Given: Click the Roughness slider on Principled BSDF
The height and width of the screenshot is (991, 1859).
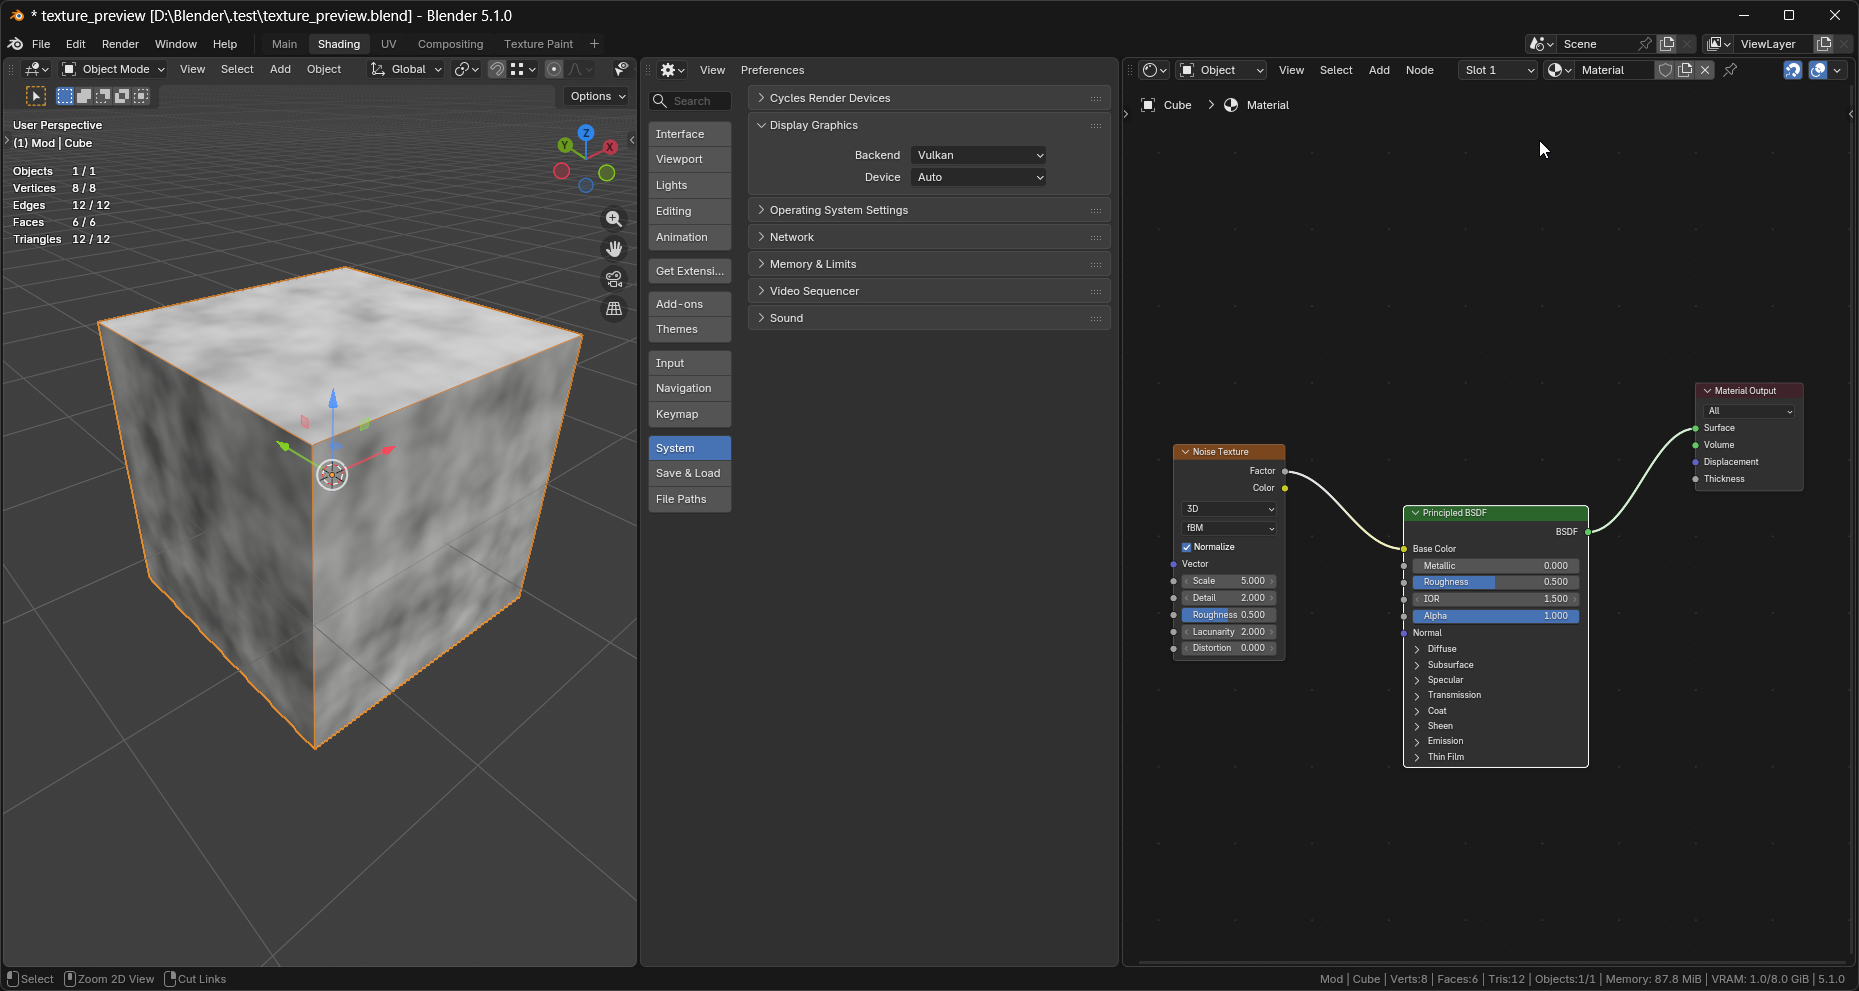Looking at the screenshot, I should (x=1496, y=582).
